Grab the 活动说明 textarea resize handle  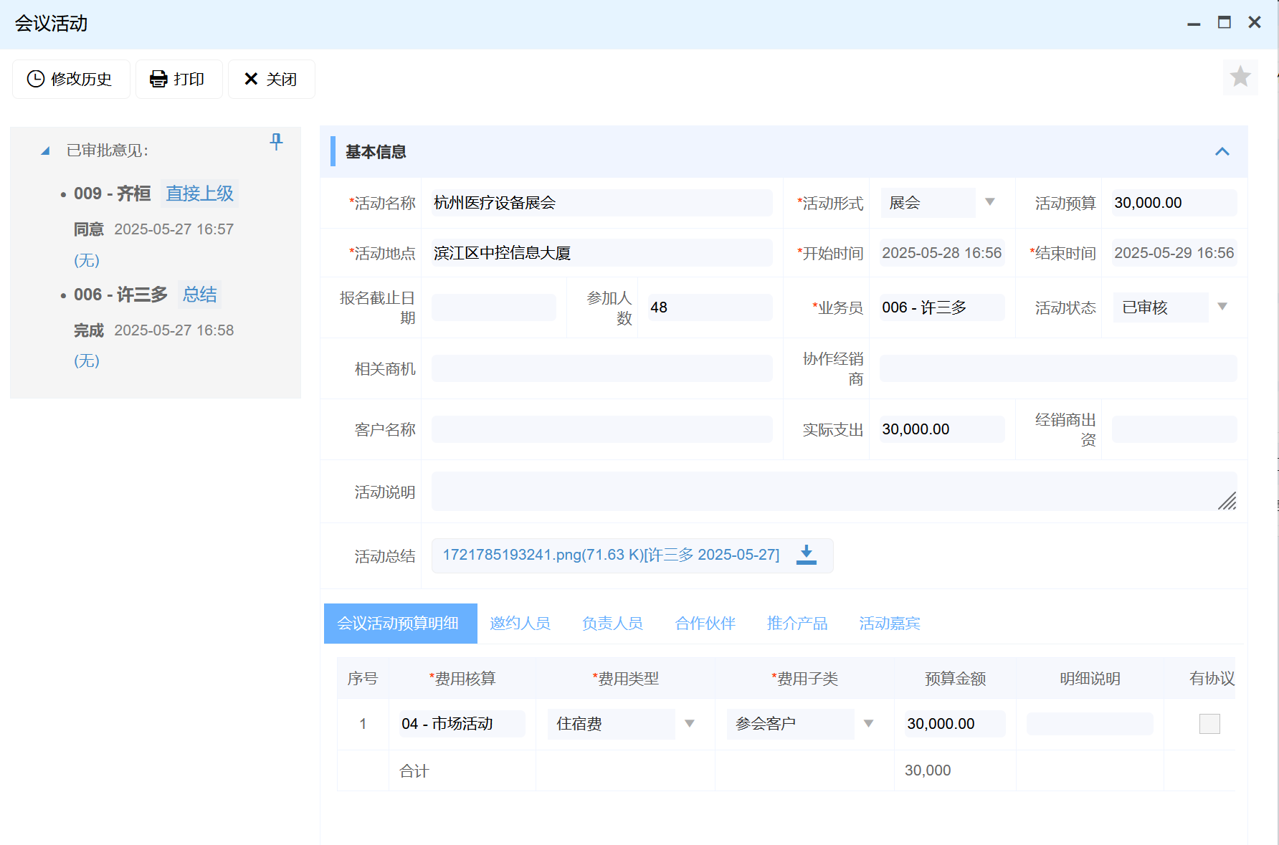click(x=1227, y=501)
